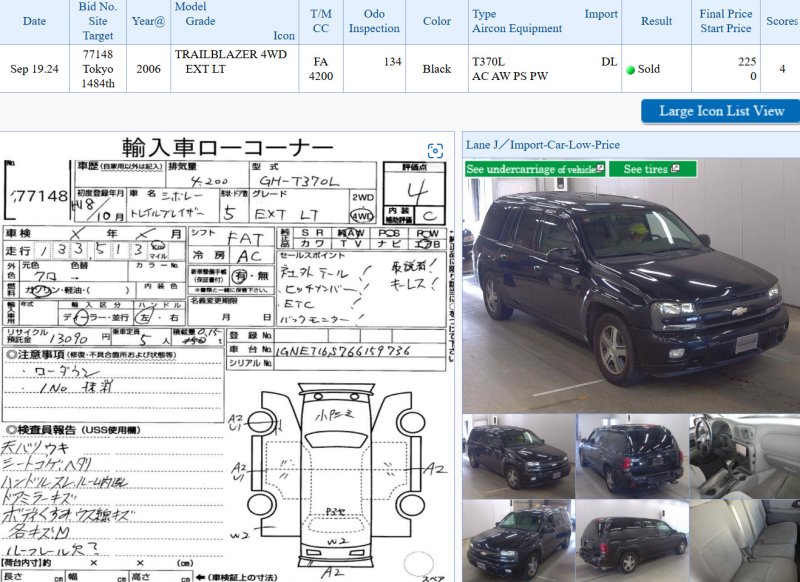Select the dashboard and steering wheel thumbnail
Image resolution: width=800 pixels, height=582 pixels.
[743, 455]
